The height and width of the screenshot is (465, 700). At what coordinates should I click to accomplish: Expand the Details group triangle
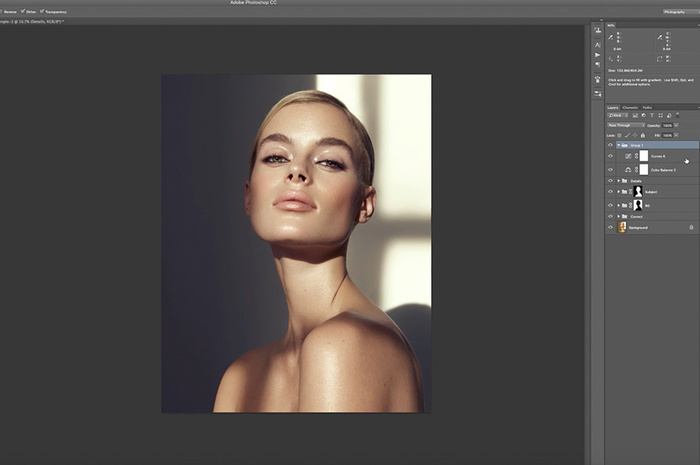click(x=619, y=181)
